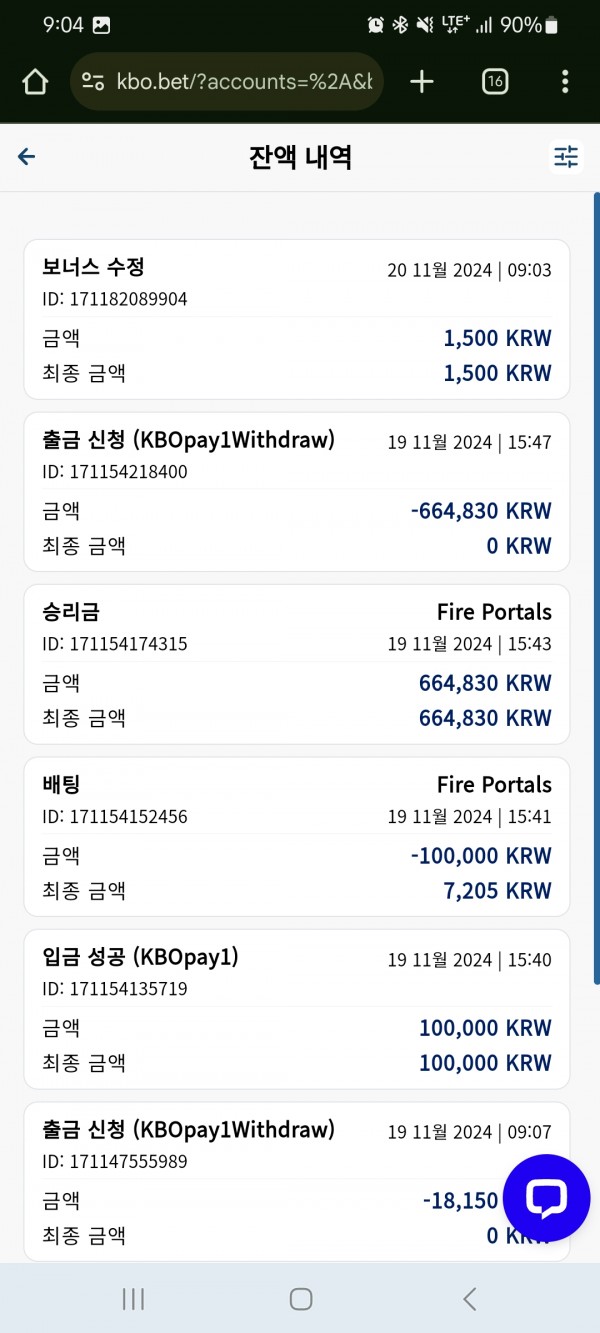
Task: Open the 입금 성공 (KBOpay1) entry
Action: (x=297, y=1009)
